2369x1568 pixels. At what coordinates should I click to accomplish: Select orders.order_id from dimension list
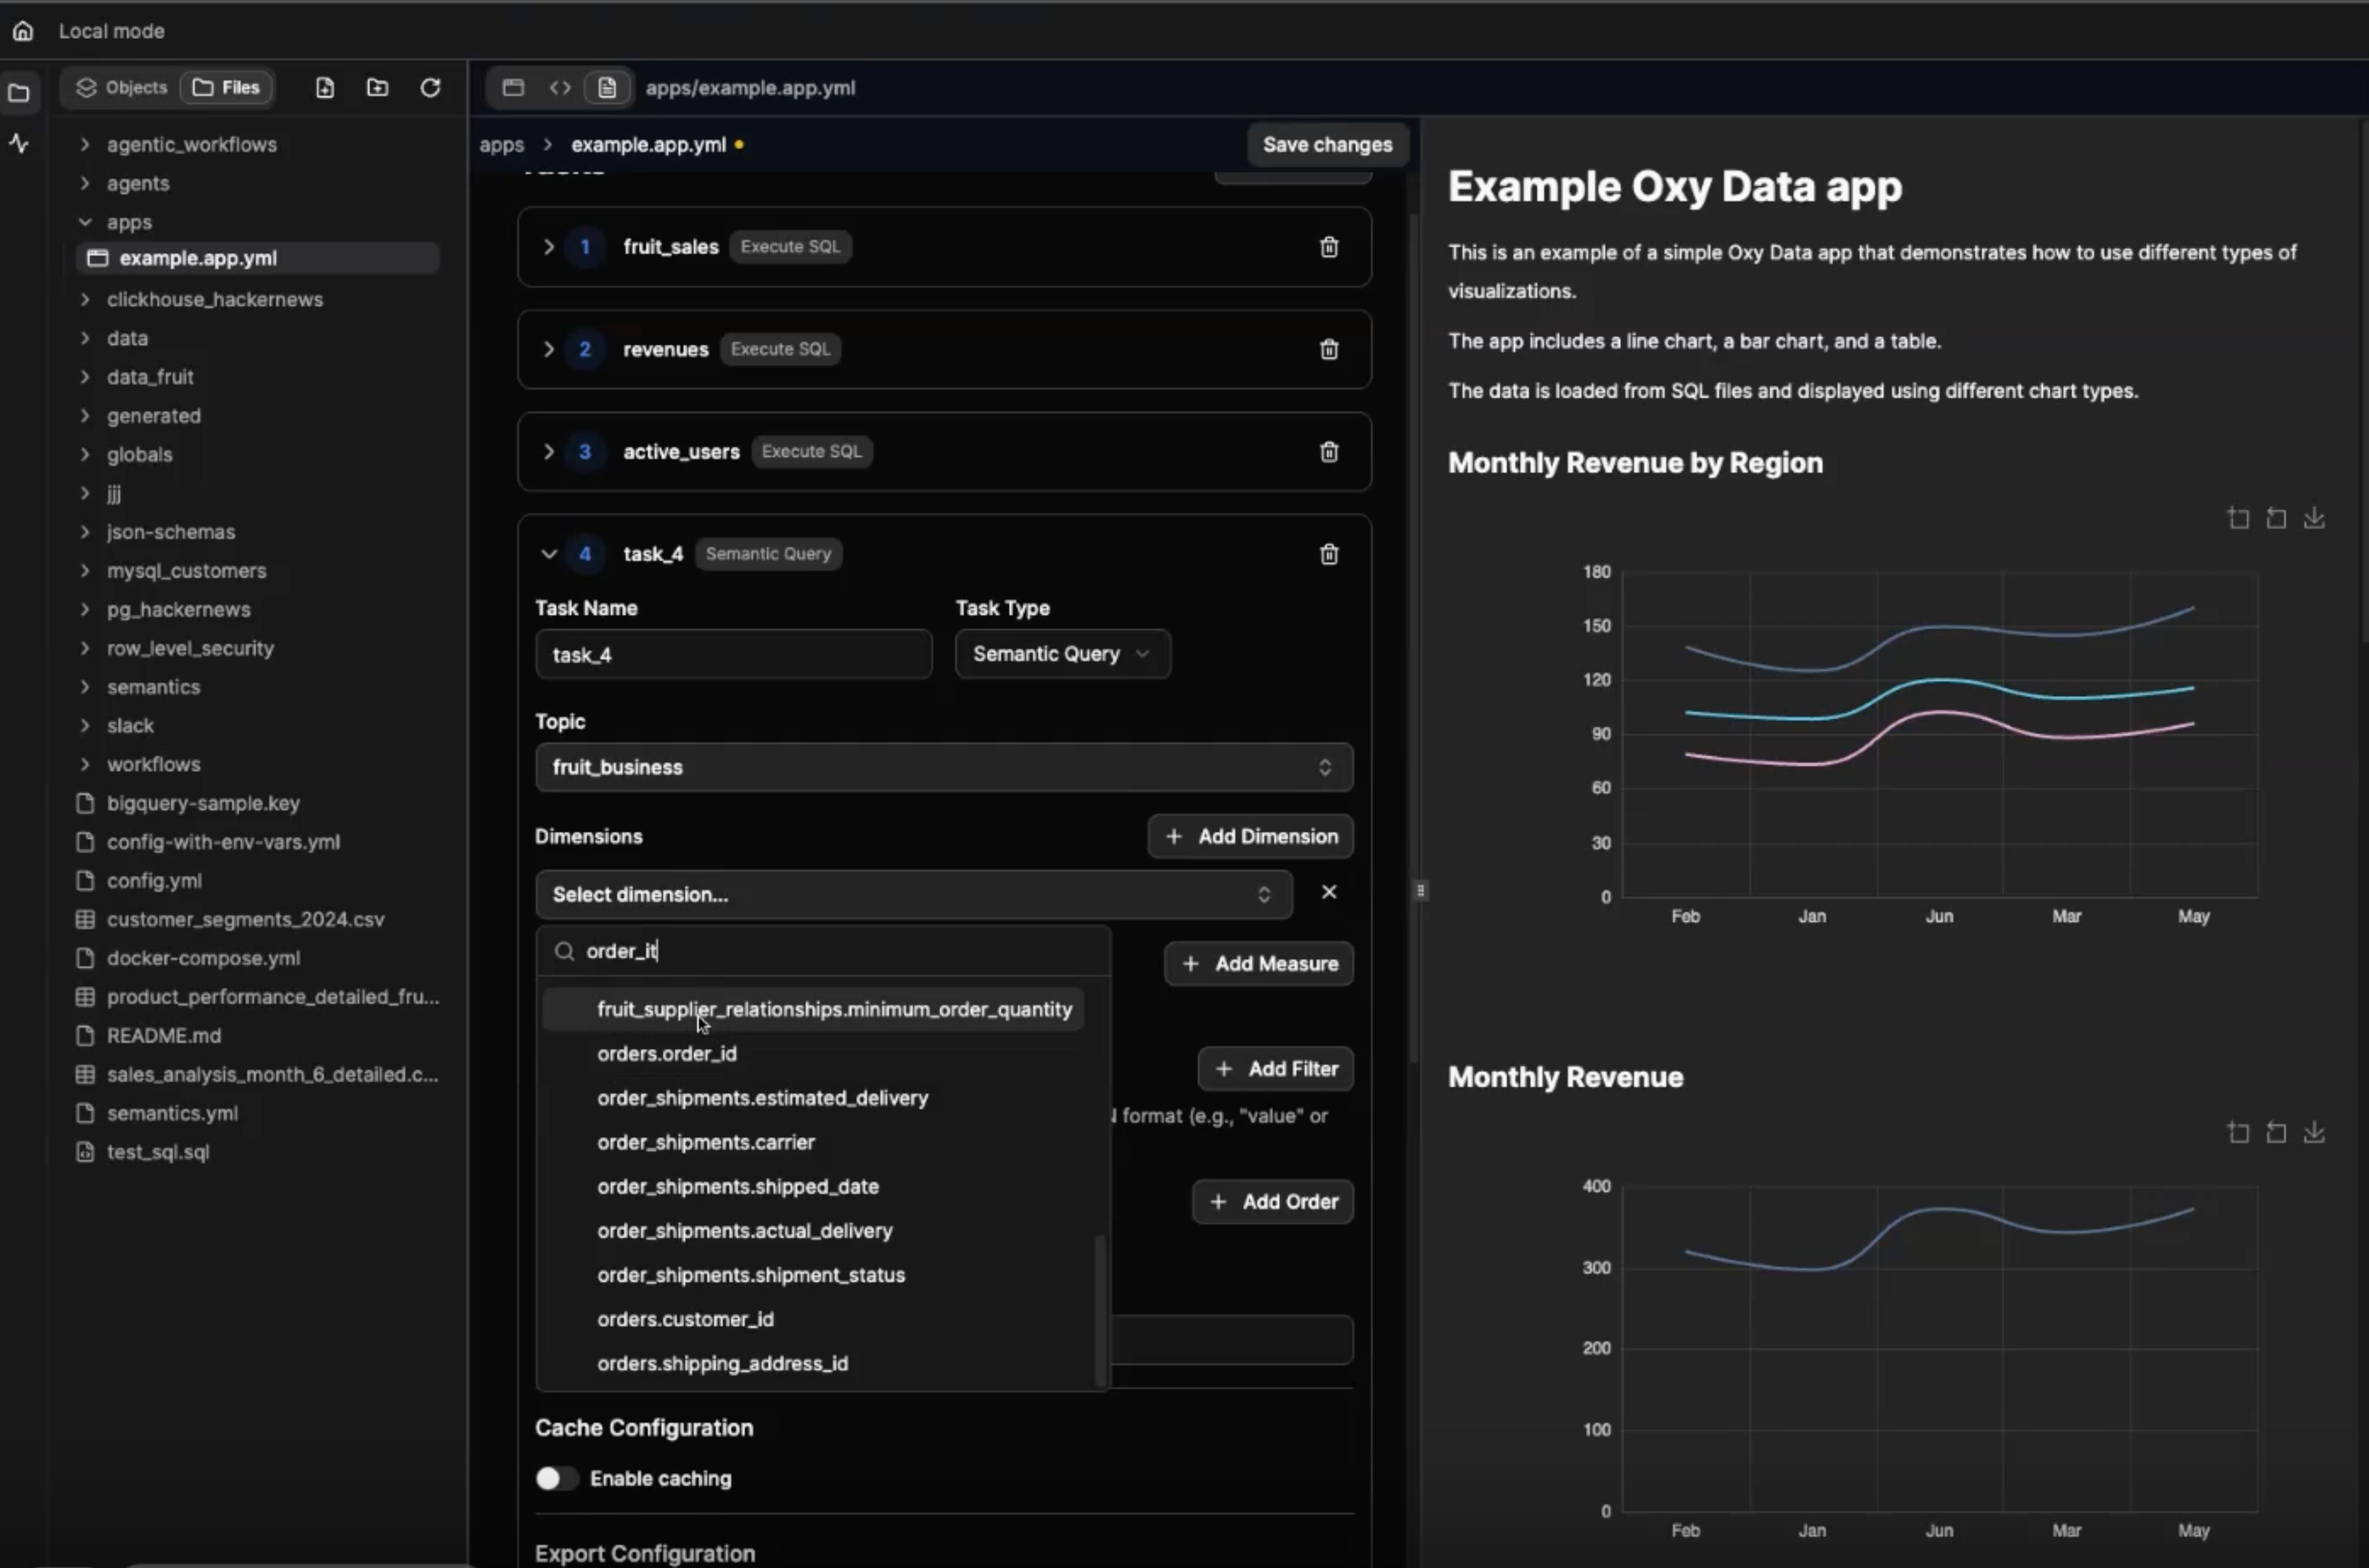tap(666, 1053)
